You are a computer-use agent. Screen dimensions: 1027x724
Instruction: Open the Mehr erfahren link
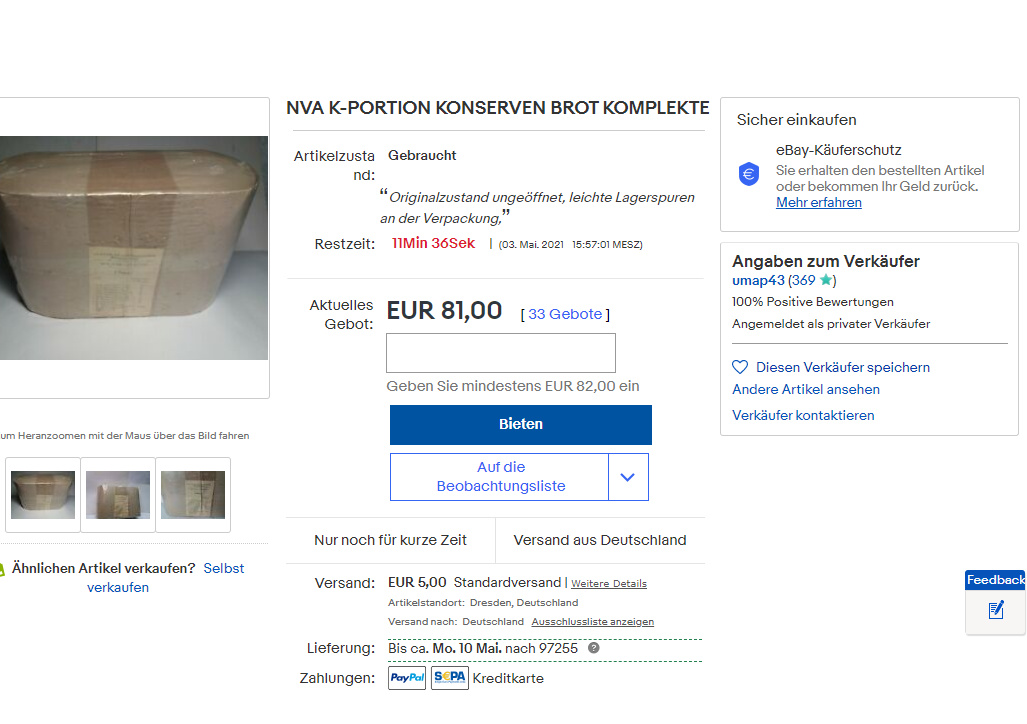819,202
